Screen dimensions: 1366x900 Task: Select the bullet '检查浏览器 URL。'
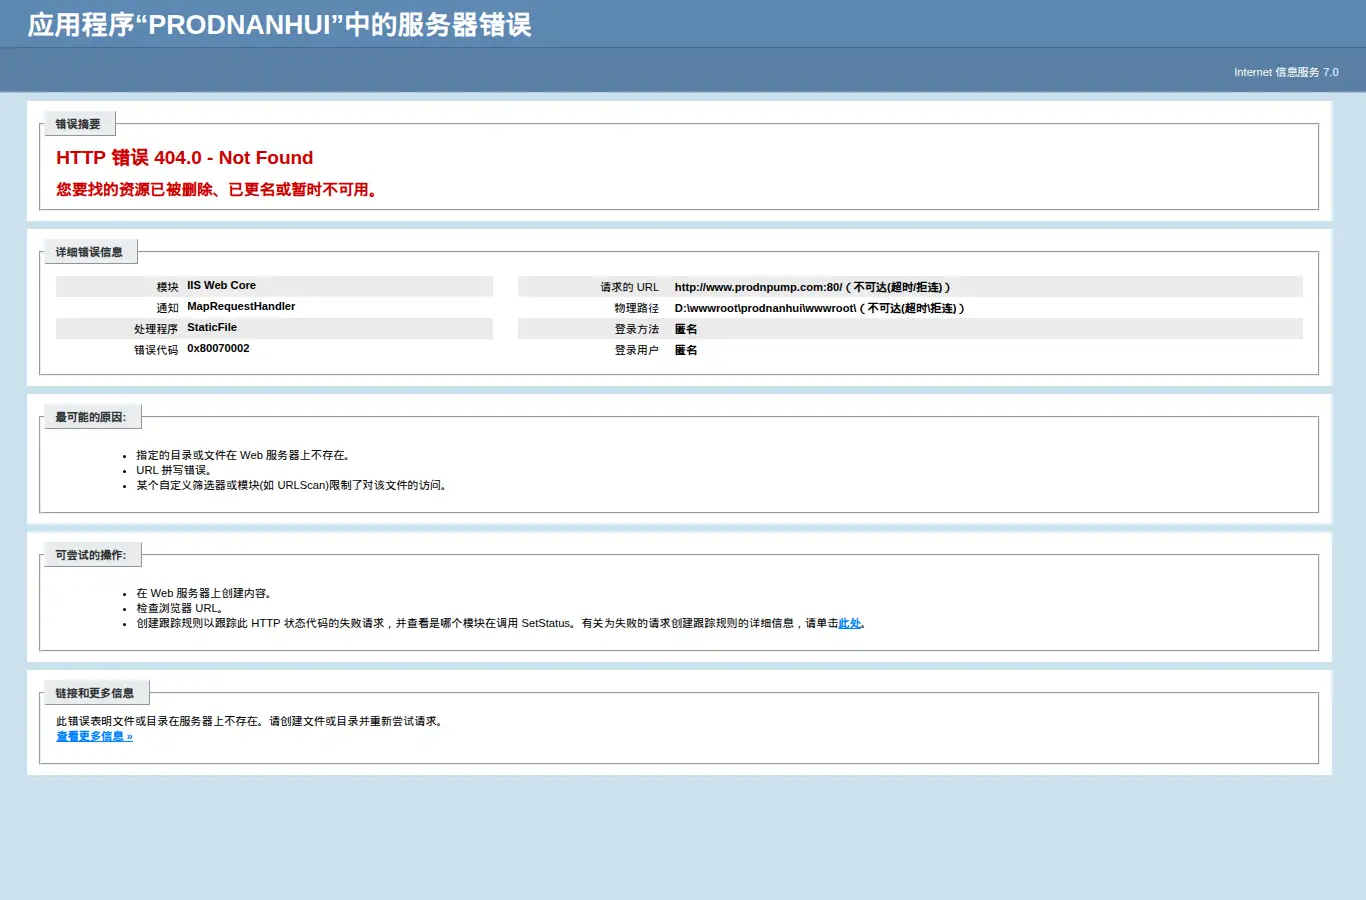click(x=180, y=608)
